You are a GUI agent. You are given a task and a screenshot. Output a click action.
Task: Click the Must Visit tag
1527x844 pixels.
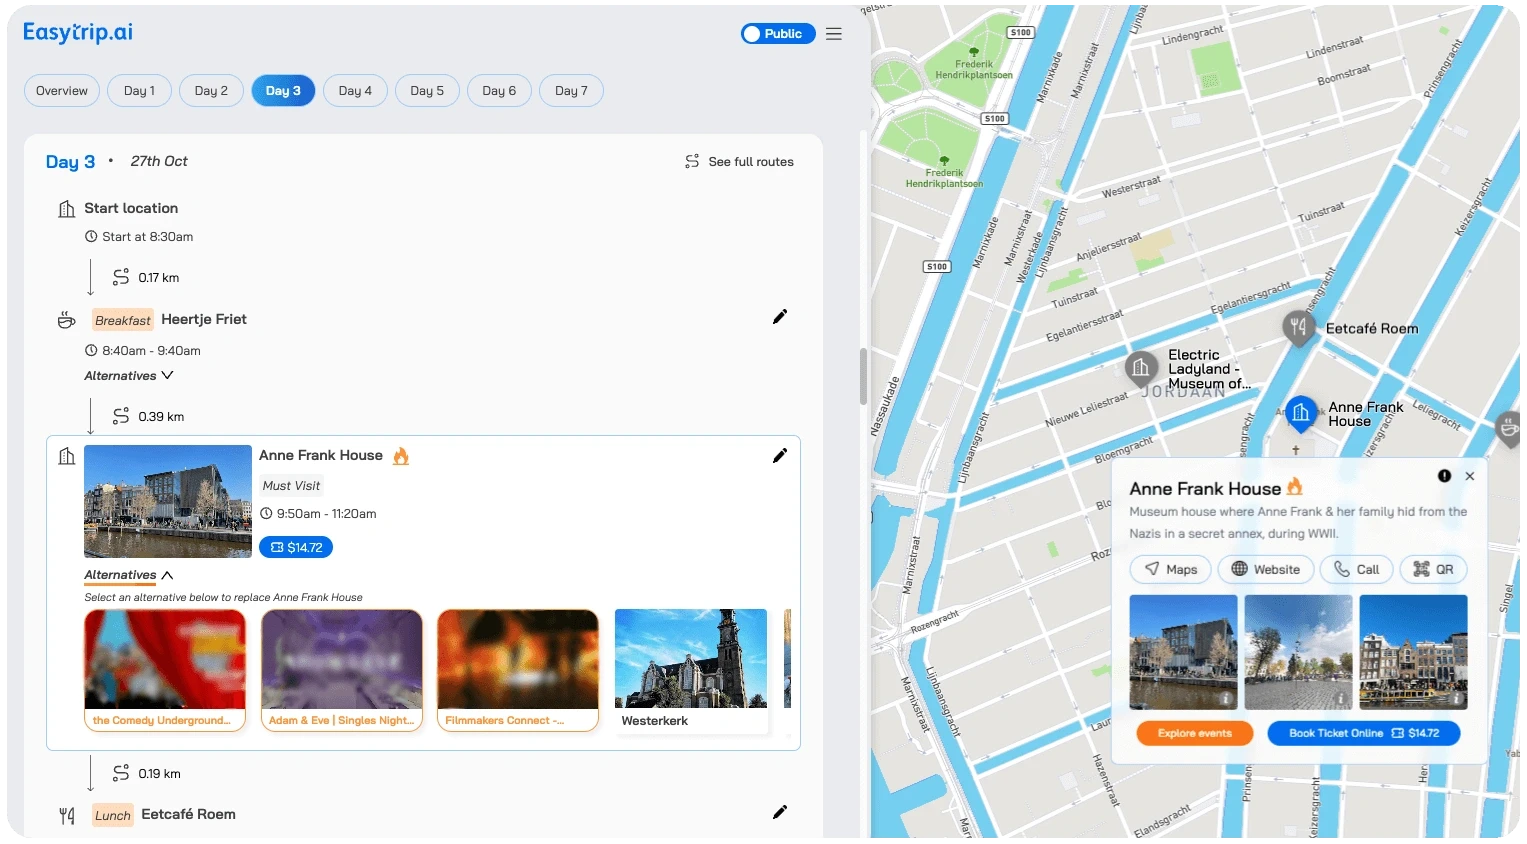291,486
